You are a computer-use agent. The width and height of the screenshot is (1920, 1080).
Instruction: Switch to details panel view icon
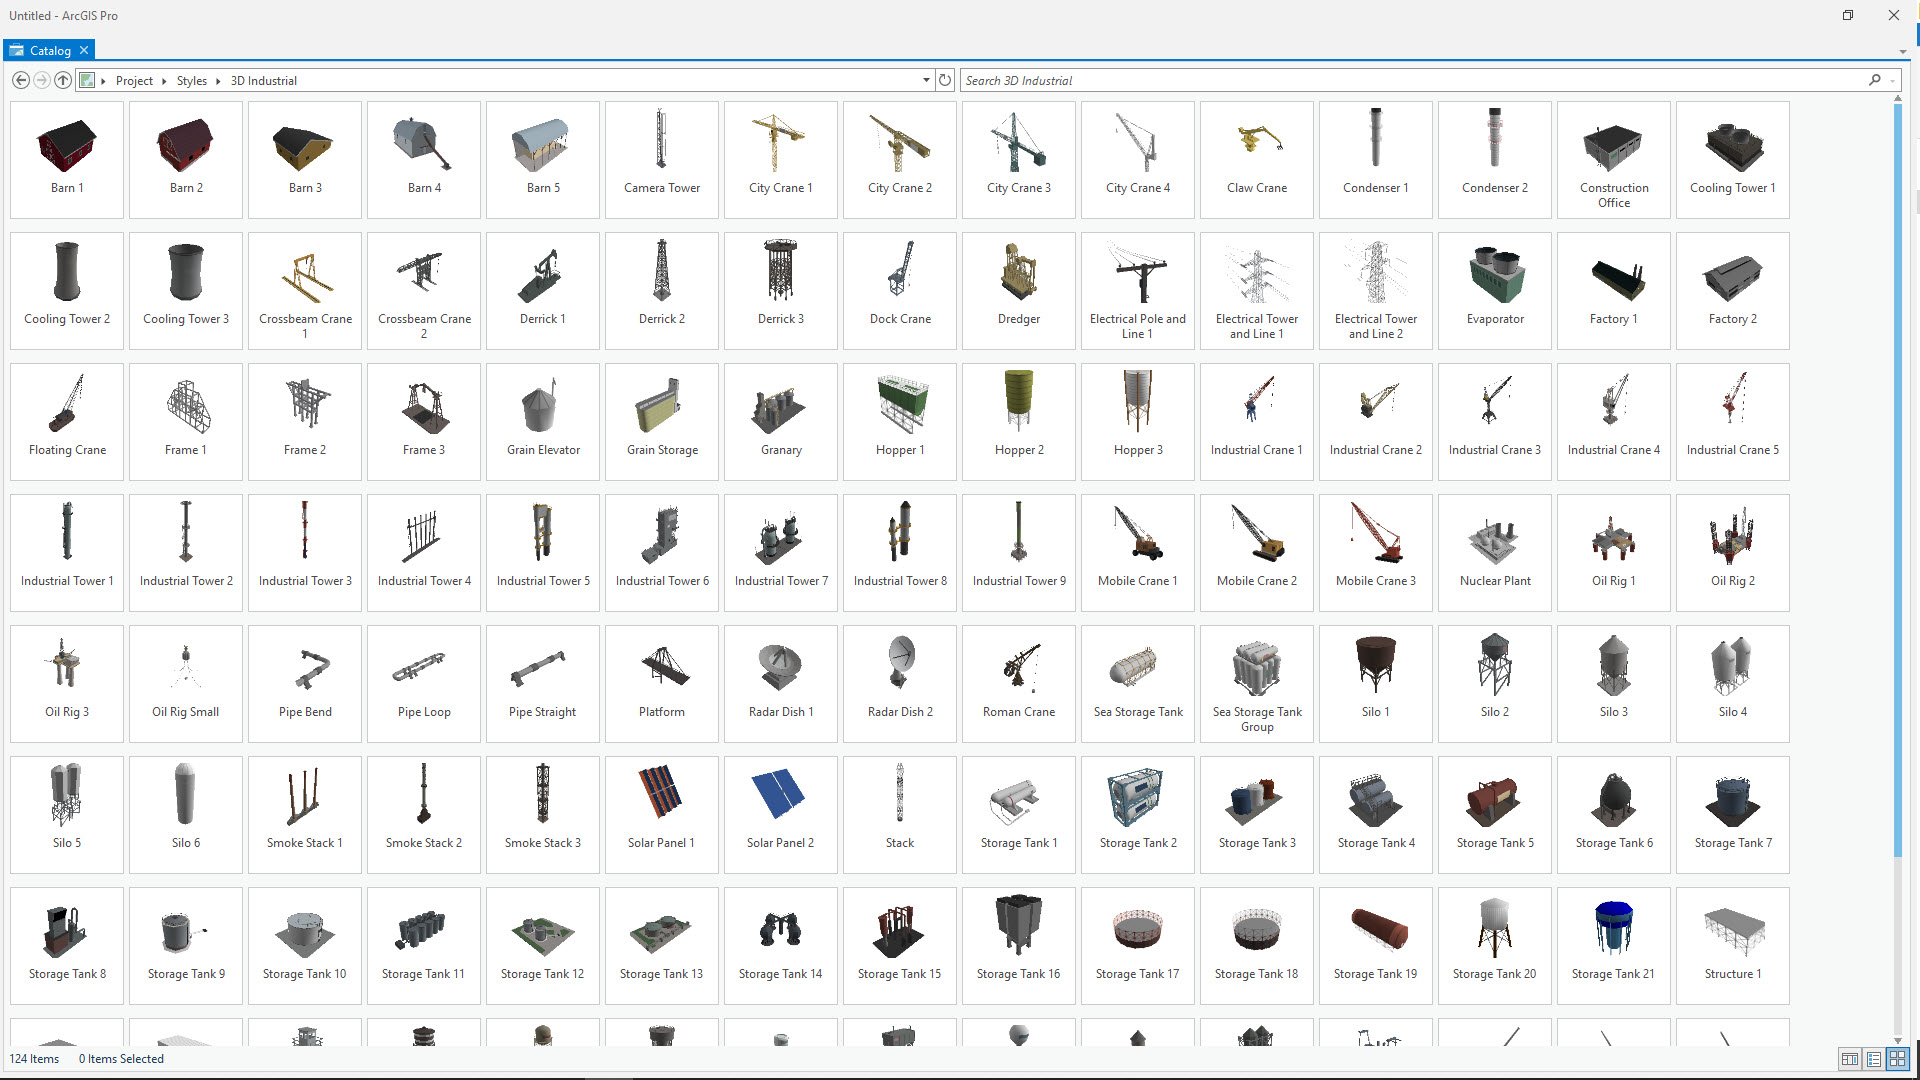[1849, 1058]
